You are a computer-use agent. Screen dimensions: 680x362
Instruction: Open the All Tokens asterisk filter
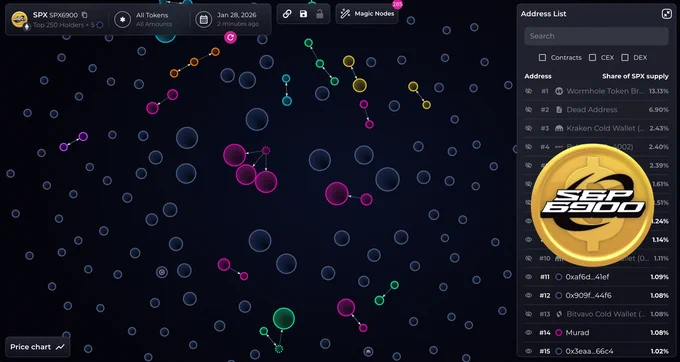point(122,20)
